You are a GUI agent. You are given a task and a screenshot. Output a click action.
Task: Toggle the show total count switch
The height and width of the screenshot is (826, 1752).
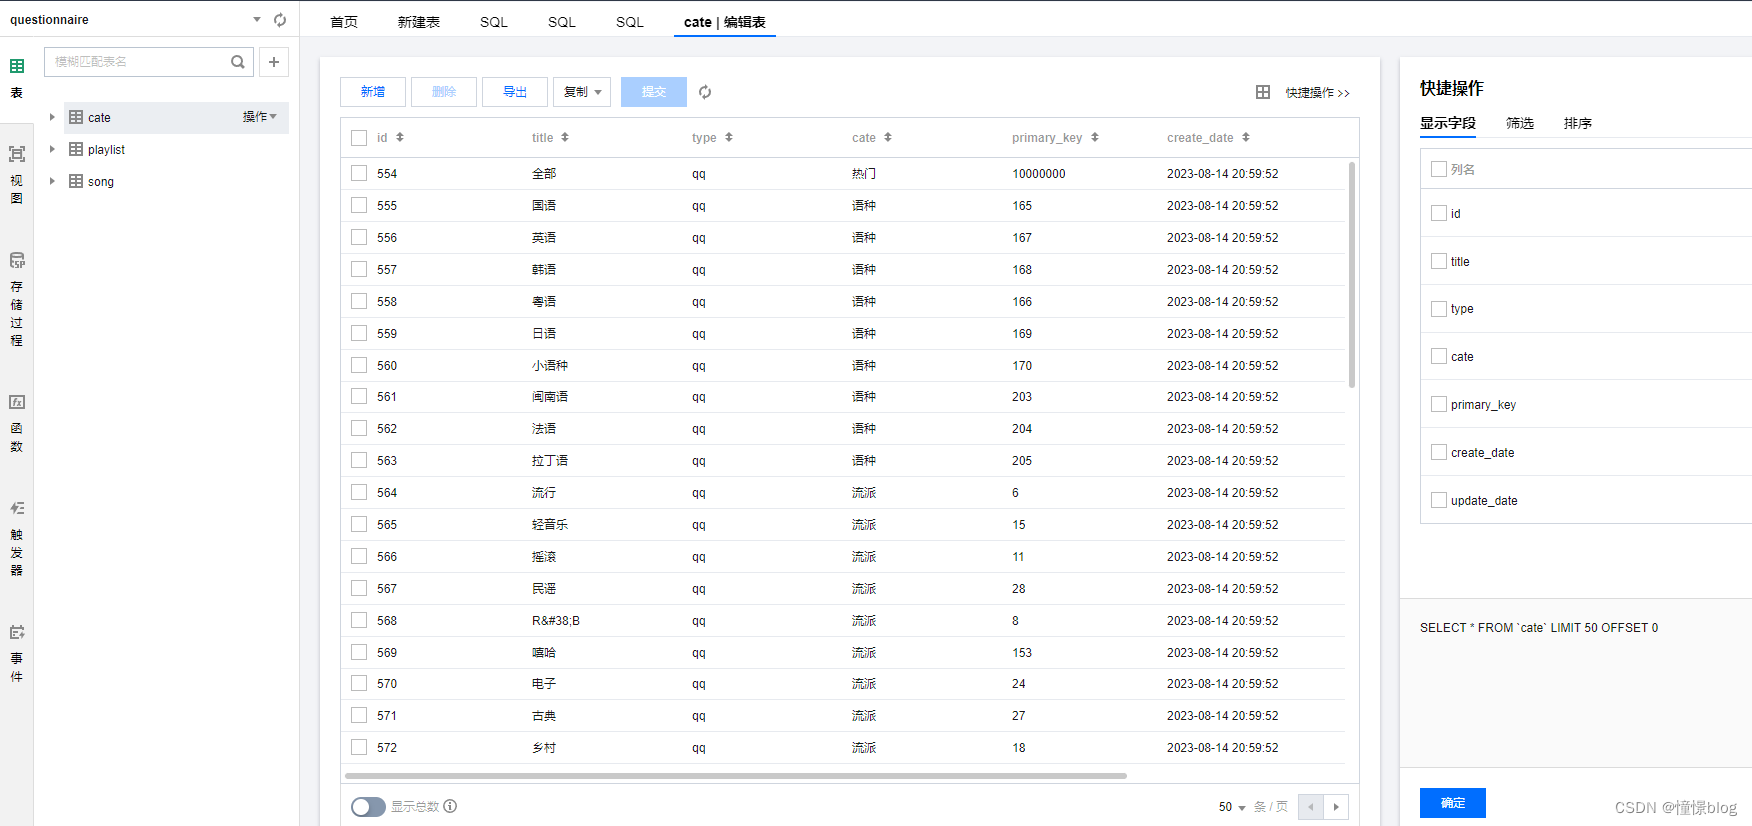(x=368, y=807)
